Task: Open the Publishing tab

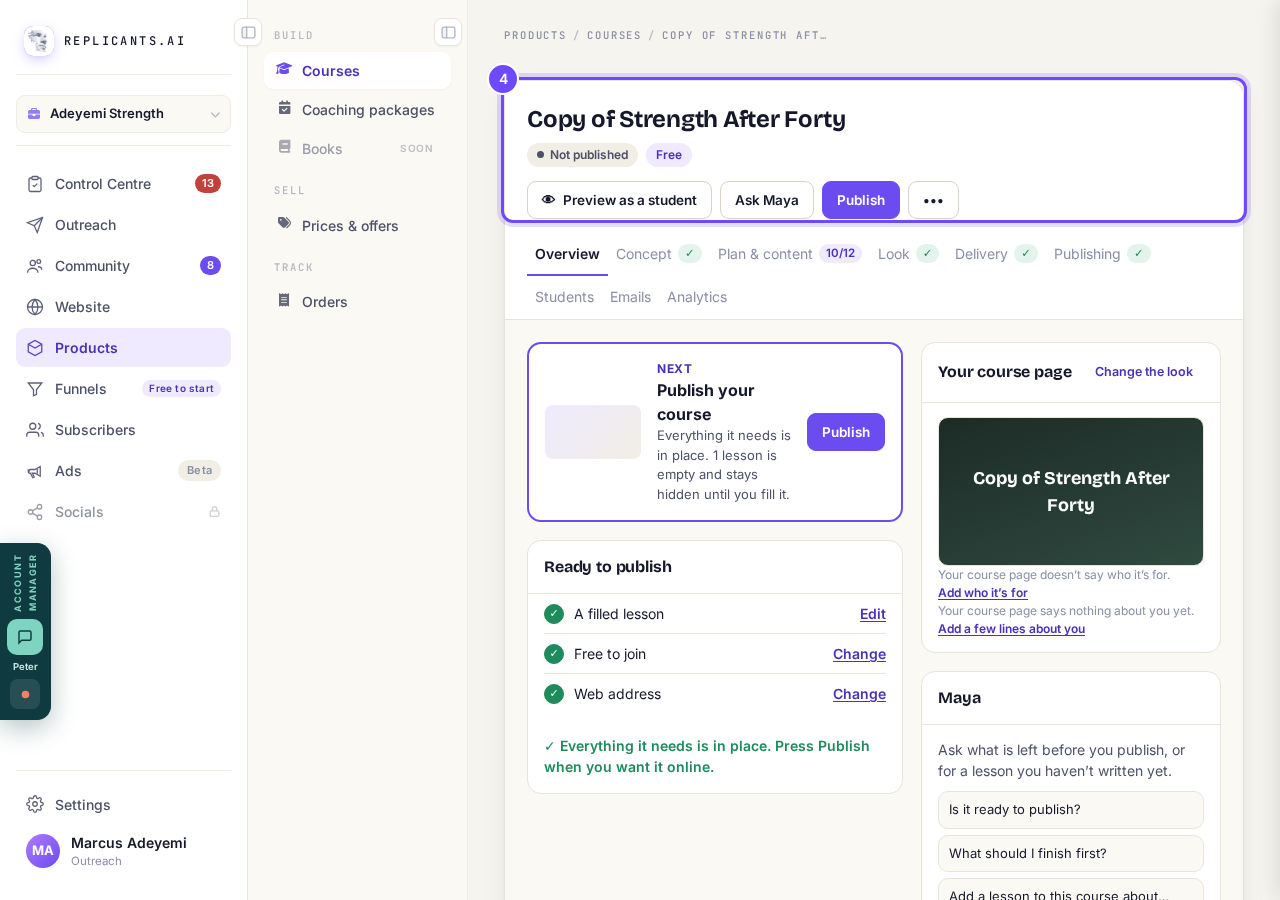Action: pos(1102,254)
